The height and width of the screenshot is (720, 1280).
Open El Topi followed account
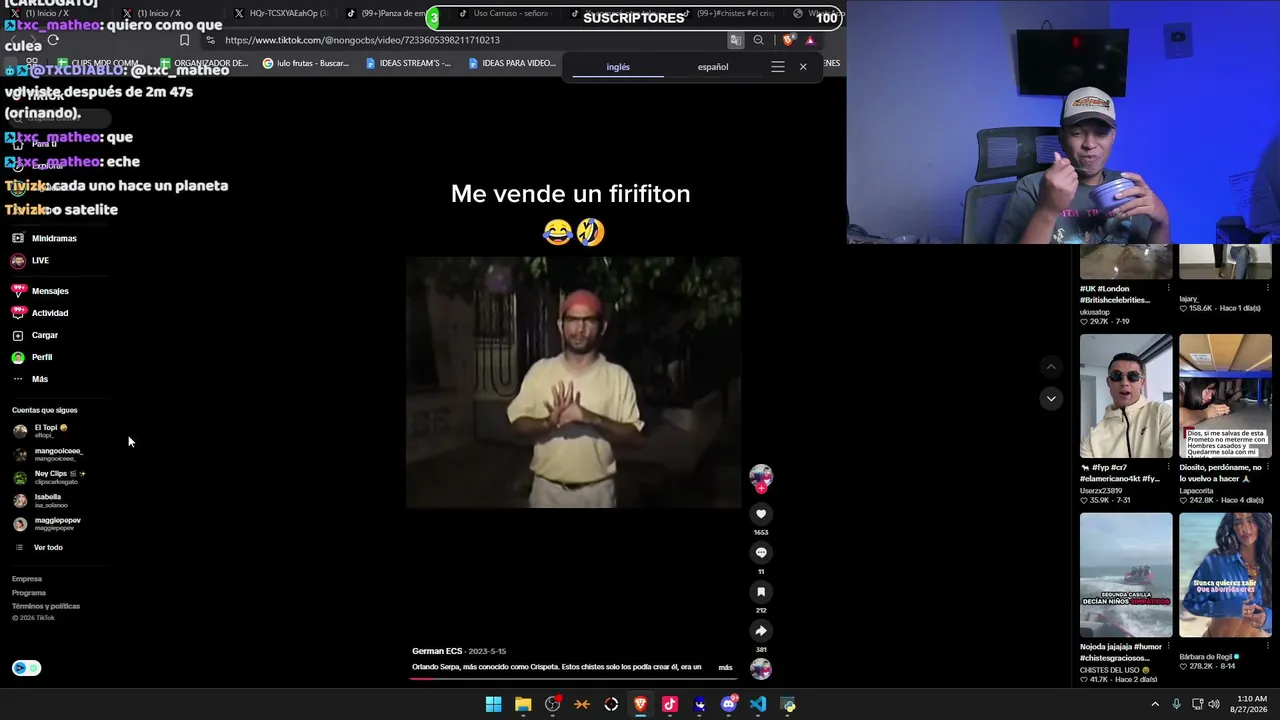point(41,431)
